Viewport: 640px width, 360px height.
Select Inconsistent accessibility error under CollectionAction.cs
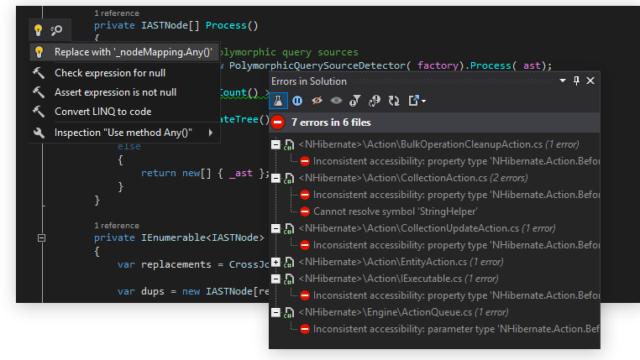point(456,195)
